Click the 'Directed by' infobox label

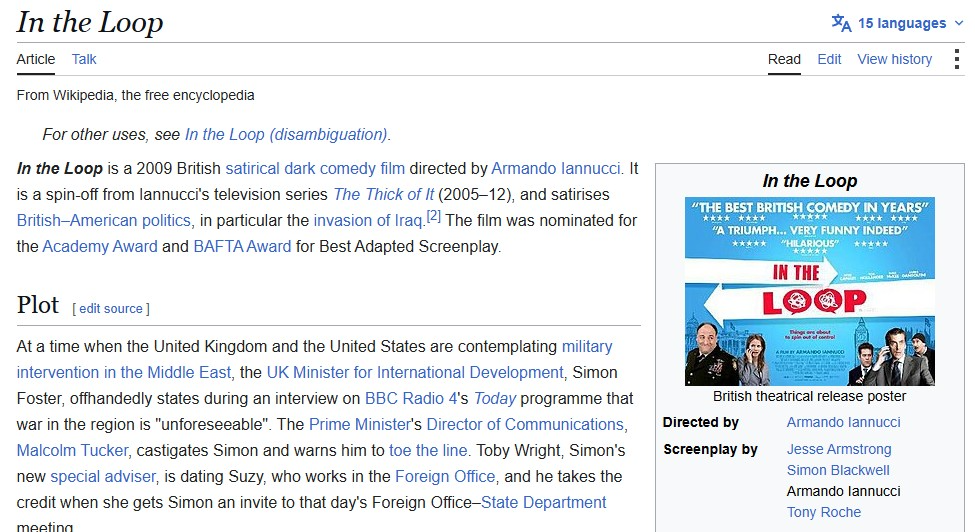[x=701, y=423]
